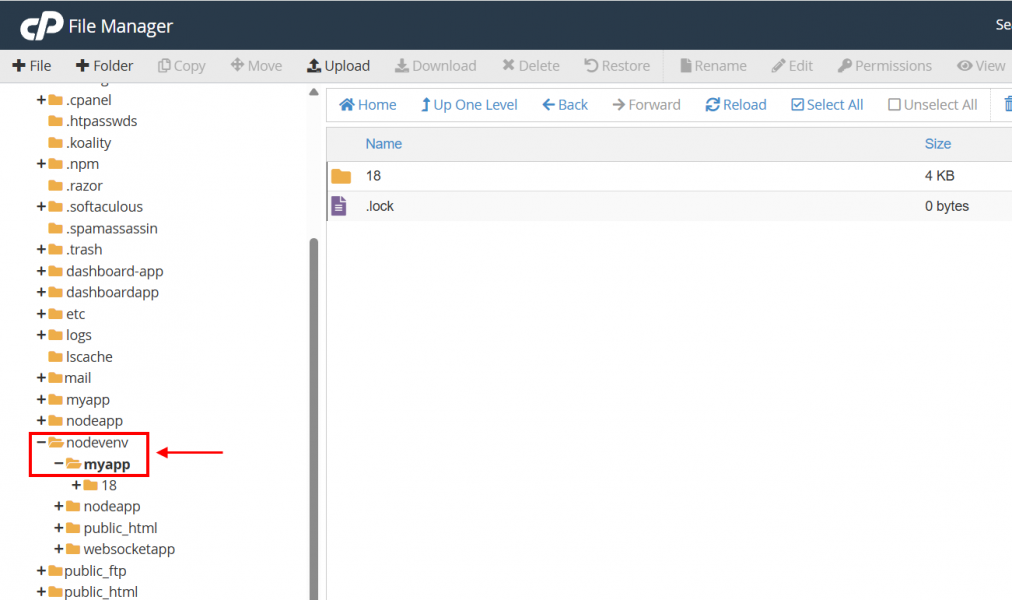Viewport: 1012px width, 600px height.
Task: Select the 18 folder row name
Action: point(373,175)
